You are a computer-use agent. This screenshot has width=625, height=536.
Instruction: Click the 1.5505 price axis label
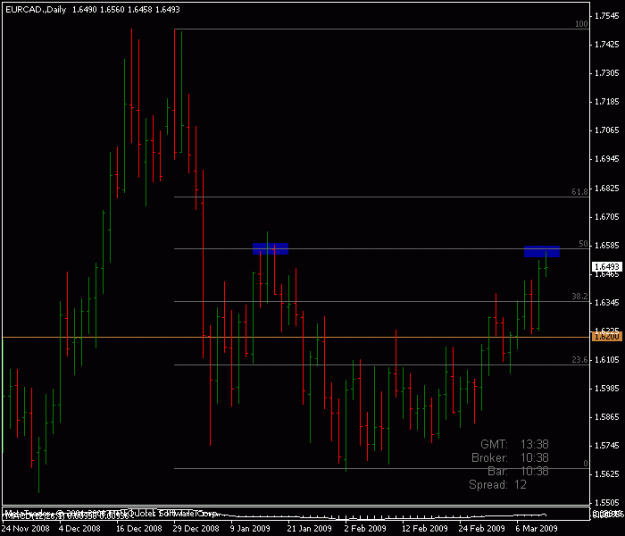tap(607, 503)
